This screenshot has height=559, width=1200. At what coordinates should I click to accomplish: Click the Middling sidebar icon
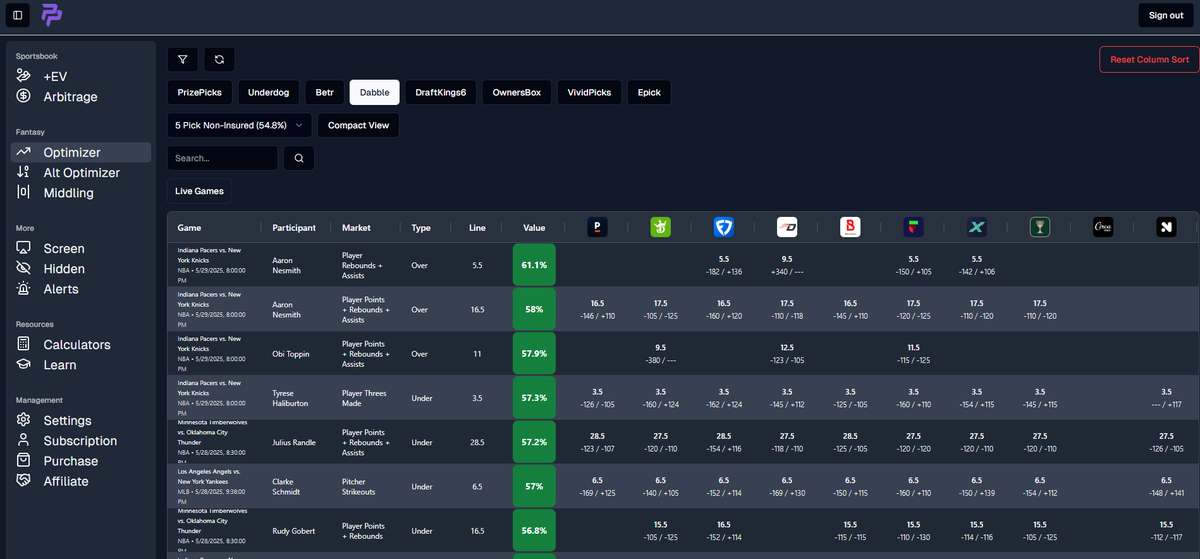click(23, 192)
